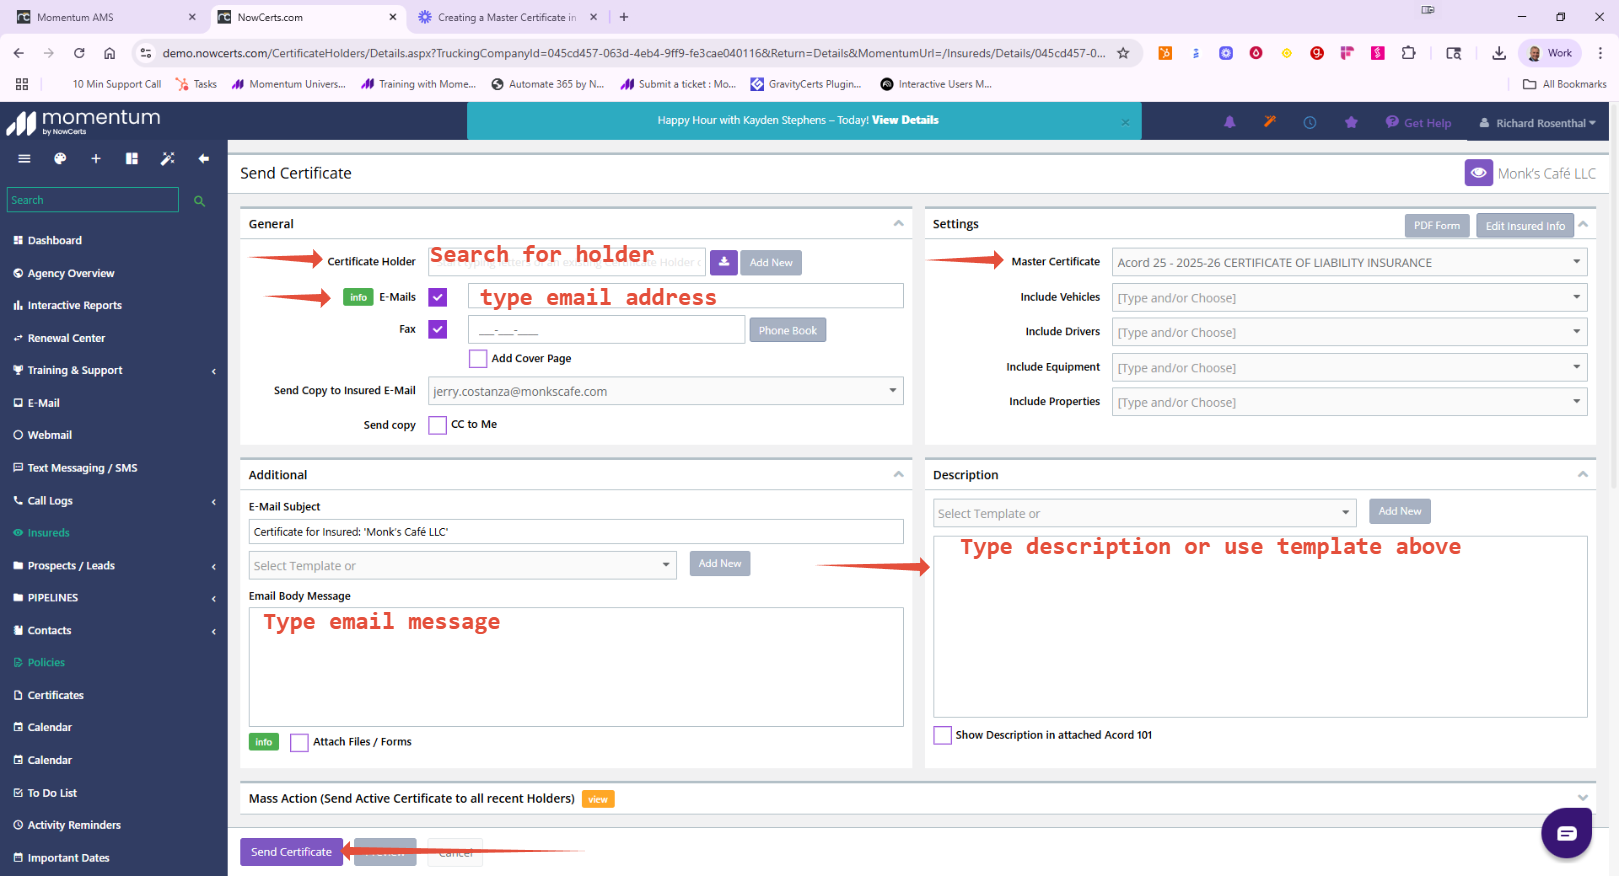1619x876 pixels.
Task: Toggle the E-Mails checkbox
Action: (x=438, y=297)
